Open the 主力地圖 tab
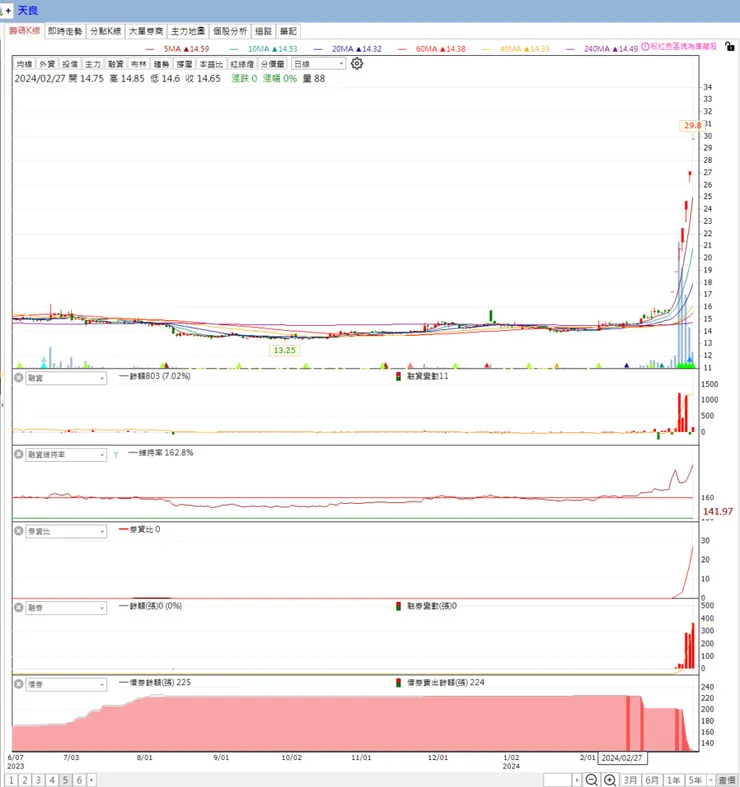Viewport: 740px width, 787px height. [x=188, y=31]
